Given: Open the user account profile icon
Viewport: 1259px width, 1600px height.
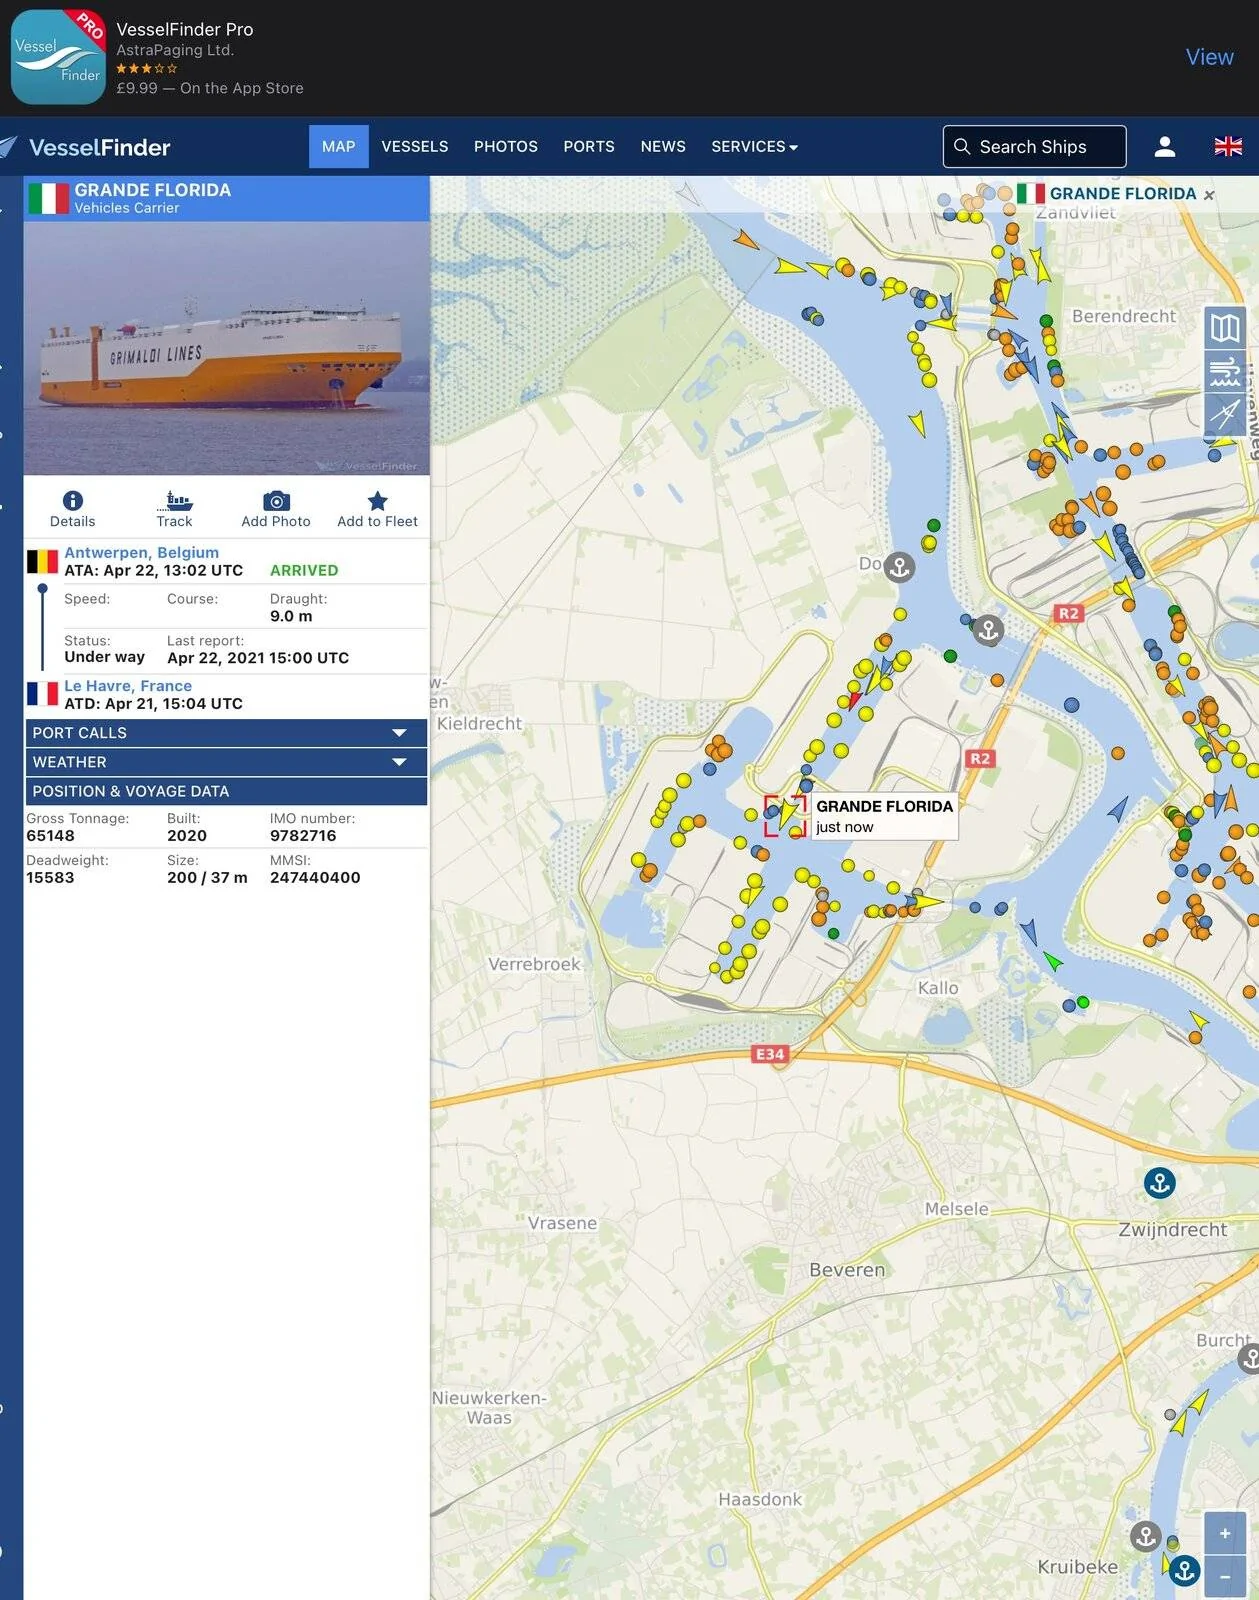Looking at the screenshot, I should 1164,147.
